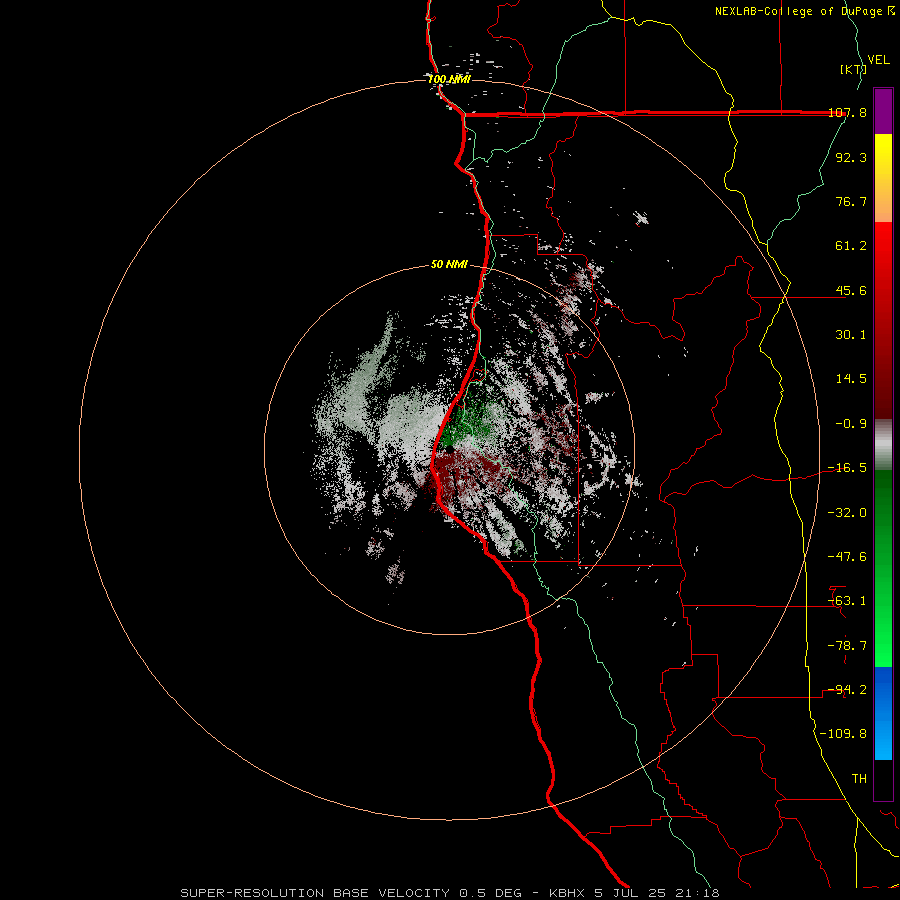The image size is (900, 900).
Task: Select the -32.0 scale value
Action: 848,513
